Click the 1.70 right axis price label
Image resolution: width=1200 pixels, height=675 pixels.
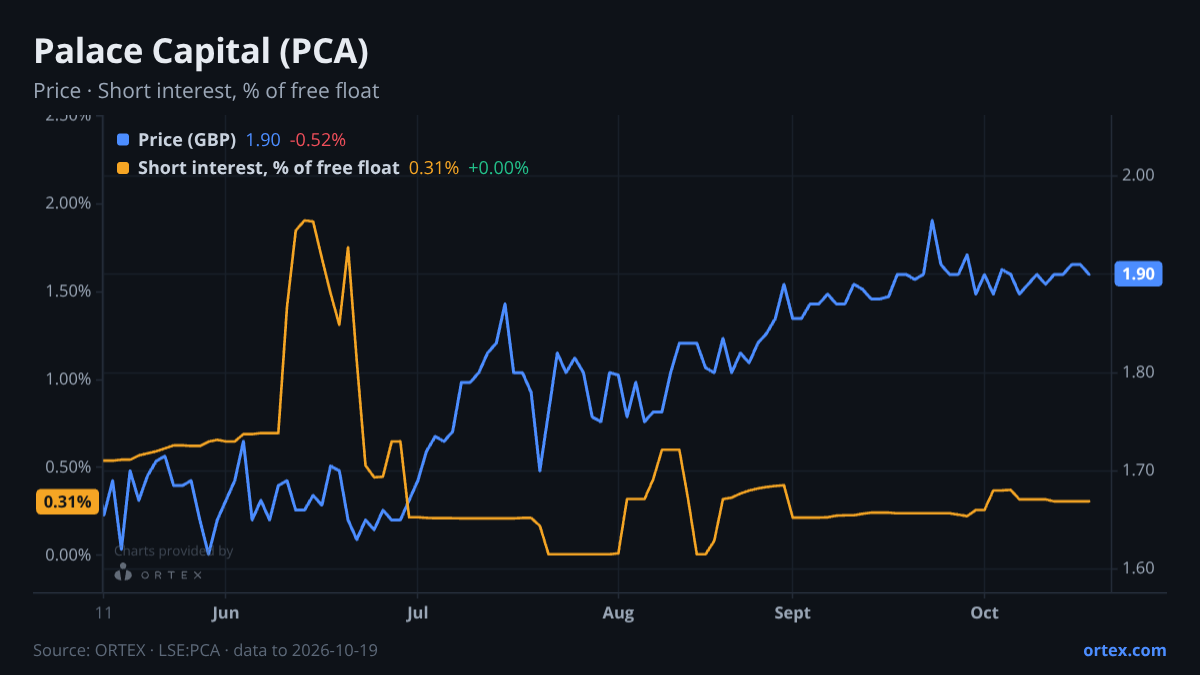1139,470
